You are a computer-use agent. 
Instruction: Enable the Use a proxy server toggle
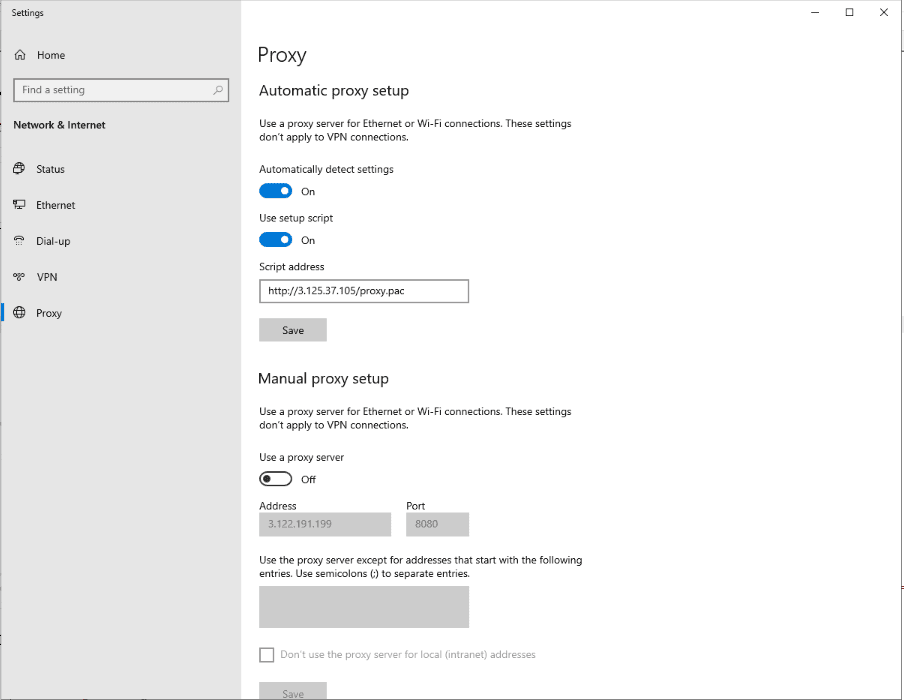276,479
